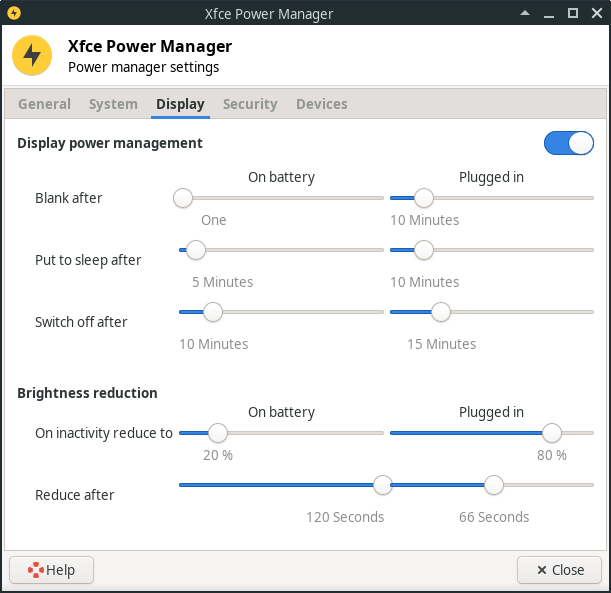Click Put to sleep plugged-in slider handle
This screenshot has height=593, width=611.
[x=424, y=250]
